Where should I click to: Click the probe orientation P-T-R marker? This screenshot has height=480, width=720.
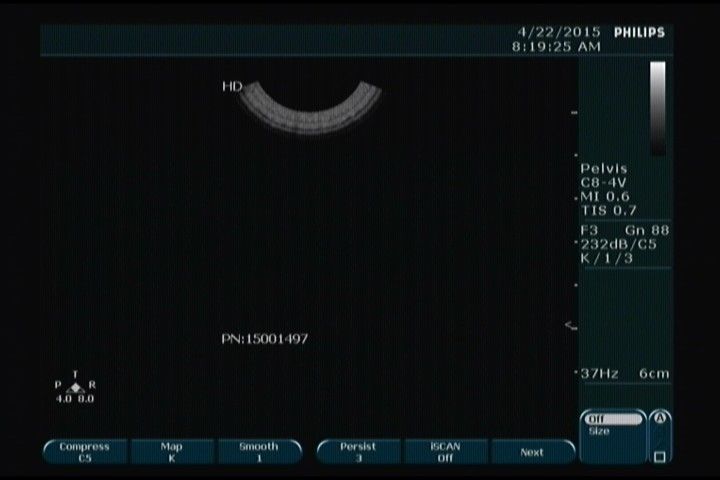[x=75, y=387]
